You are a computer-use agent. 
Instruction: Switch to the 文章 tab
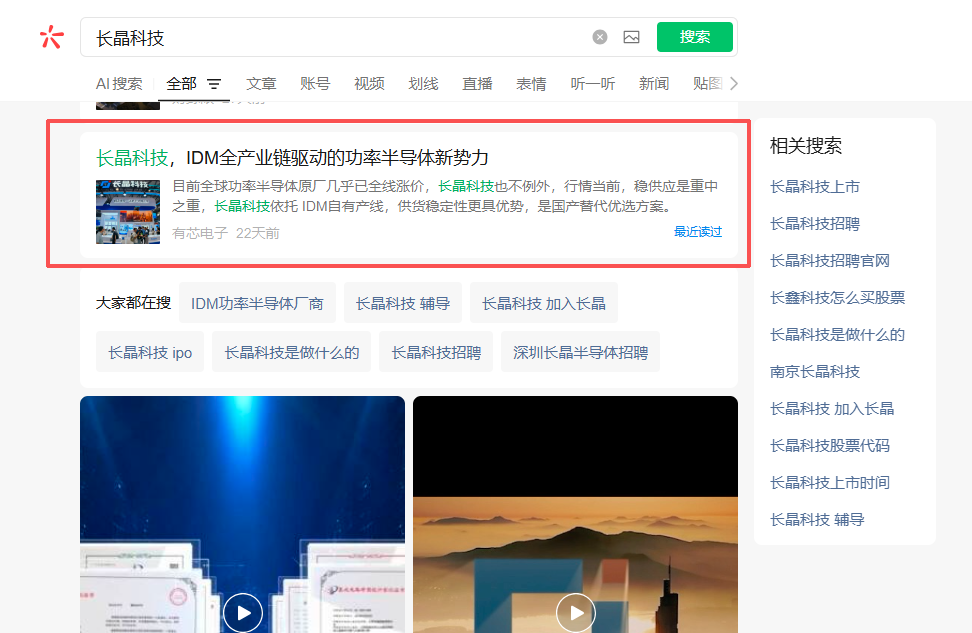(261, 84)
